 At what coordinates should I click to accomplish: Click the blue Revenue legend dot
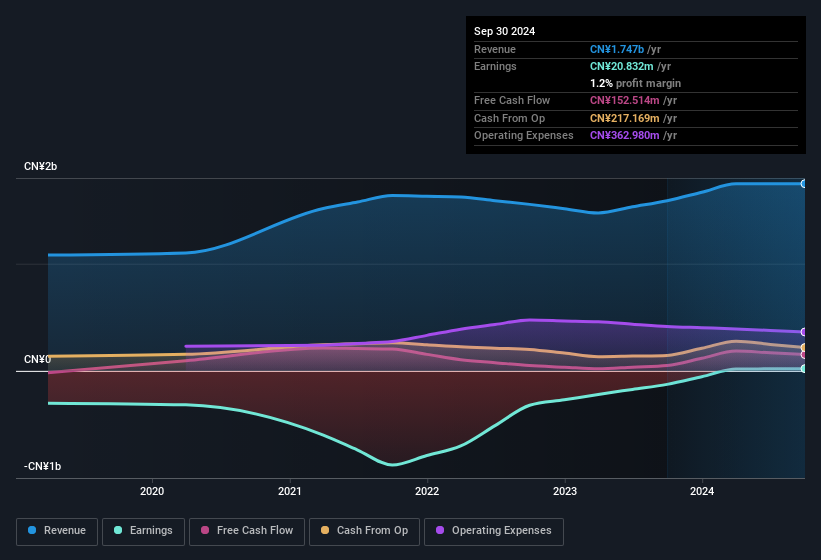click(x=33, y=531)
